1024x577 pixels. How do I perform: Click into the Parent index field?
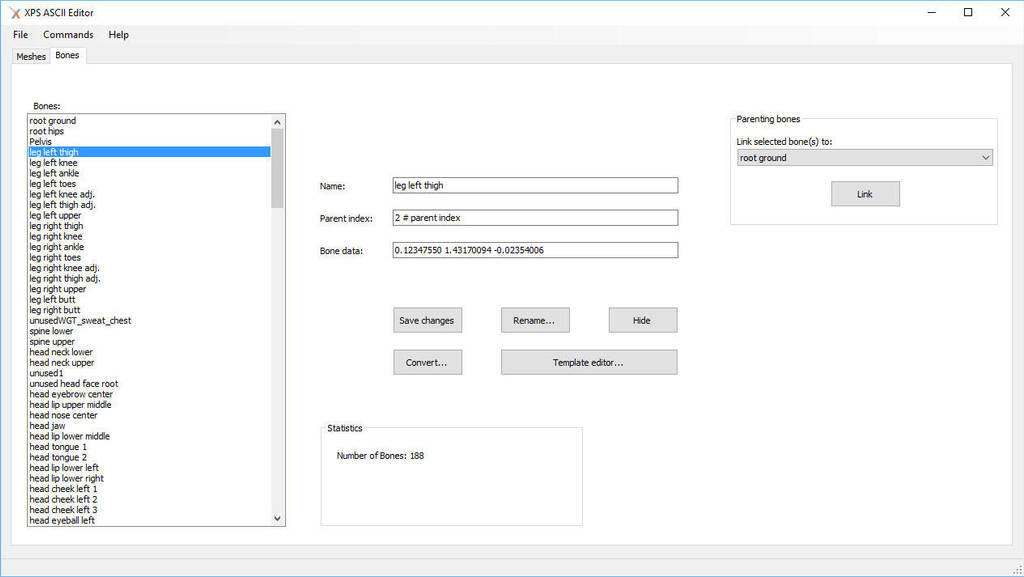click(x=535, y=218)
